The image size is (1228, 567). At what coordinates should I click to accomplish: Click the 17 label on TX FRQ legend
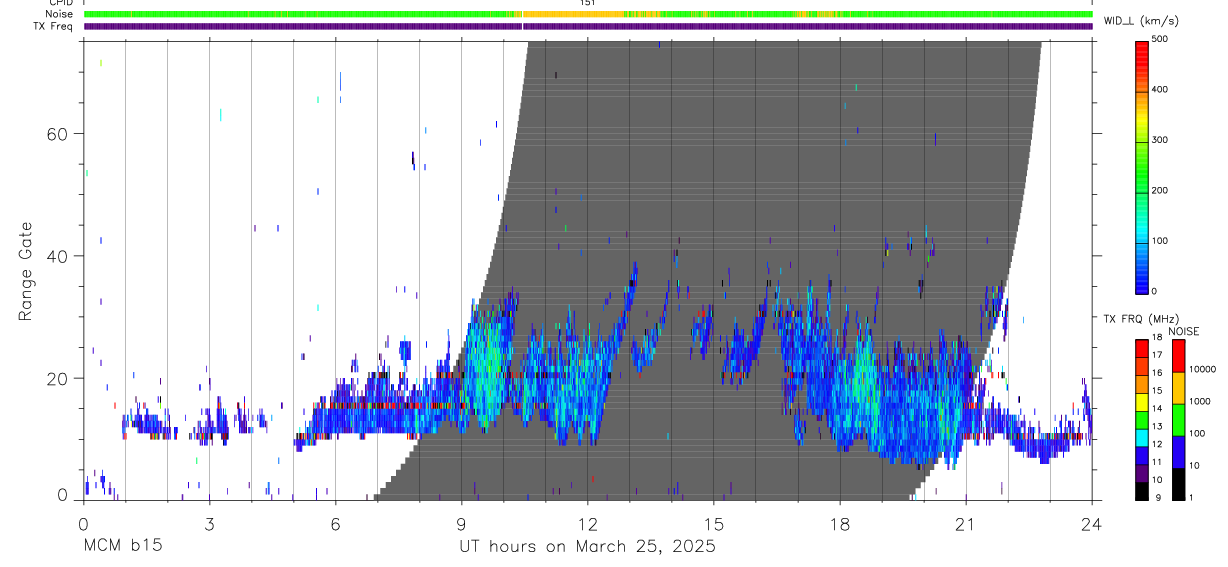1157,356
